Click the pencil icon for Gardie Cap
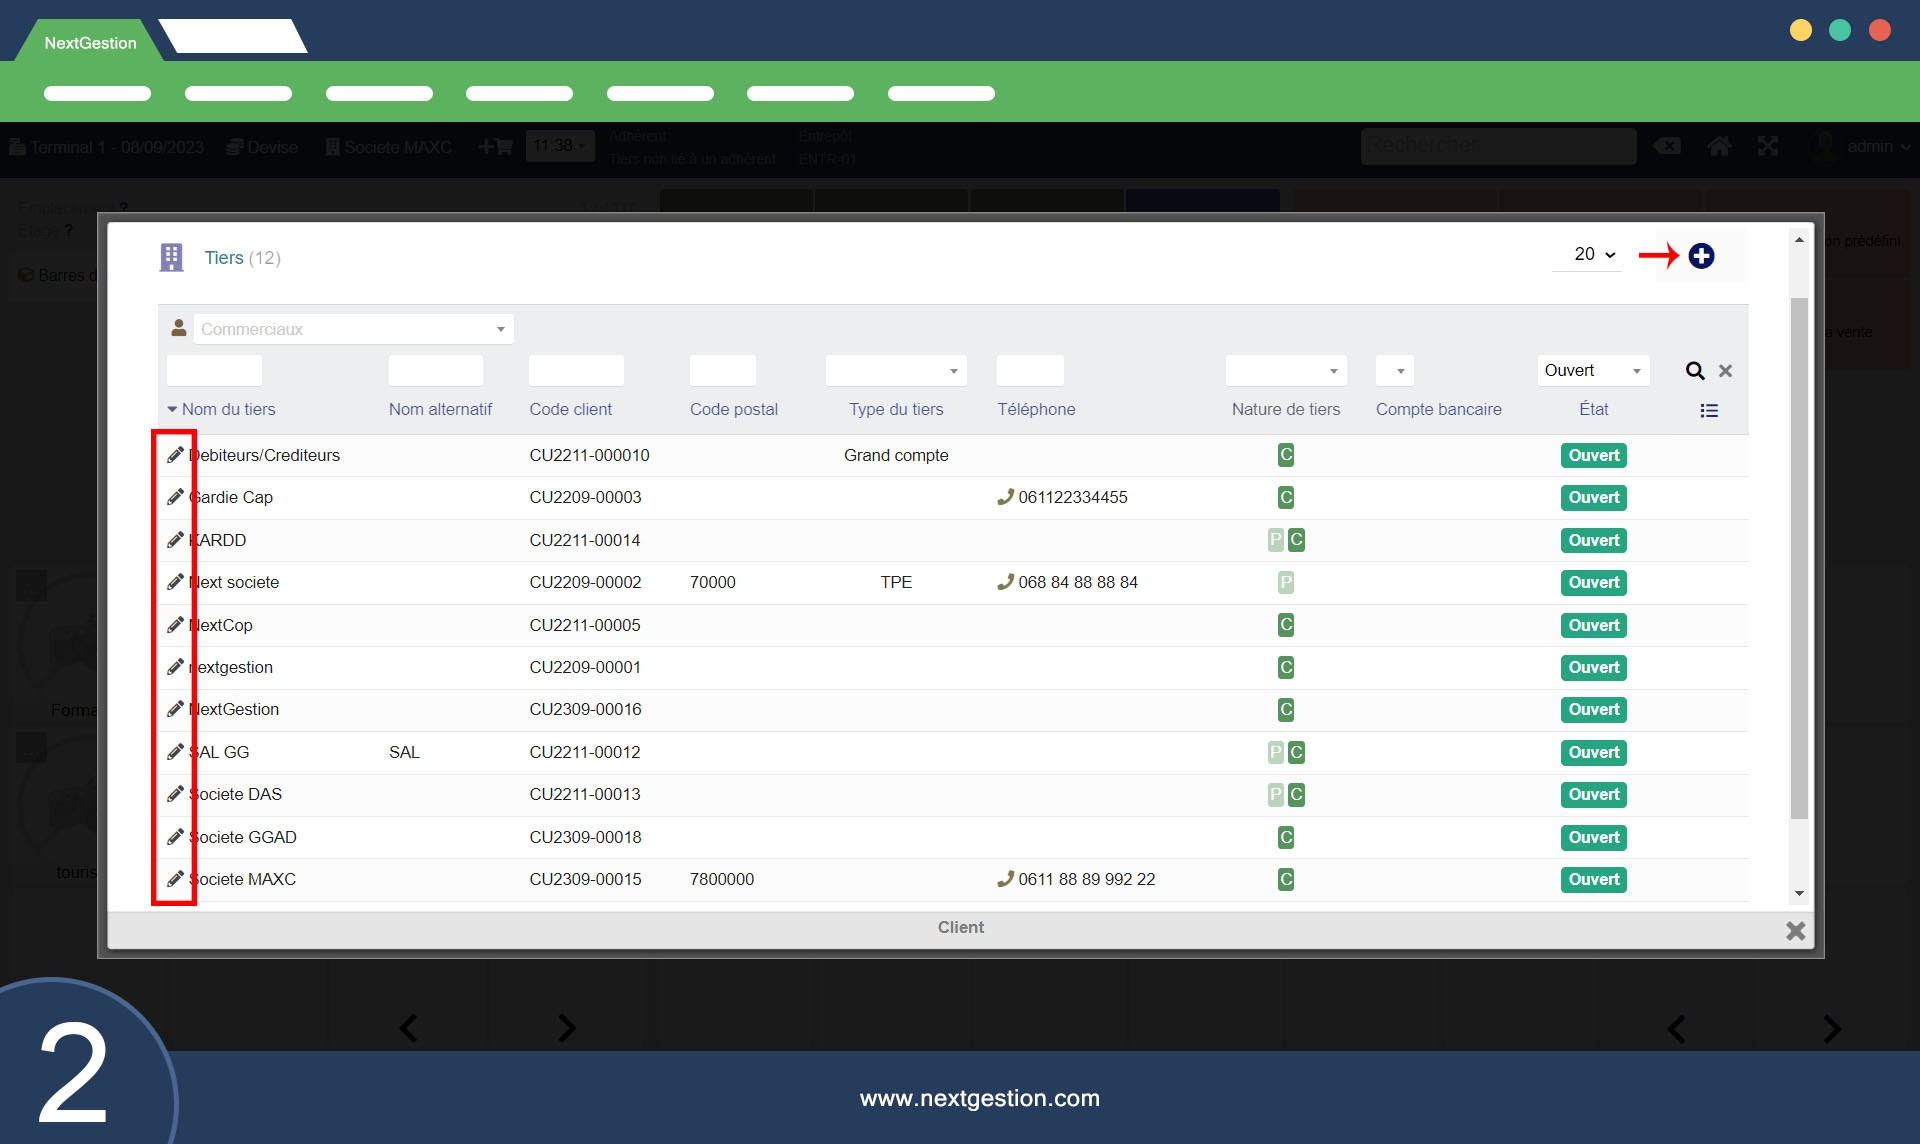This screenshot has width=1920, height=1144. pyautogui.click(x=175, y=497)
